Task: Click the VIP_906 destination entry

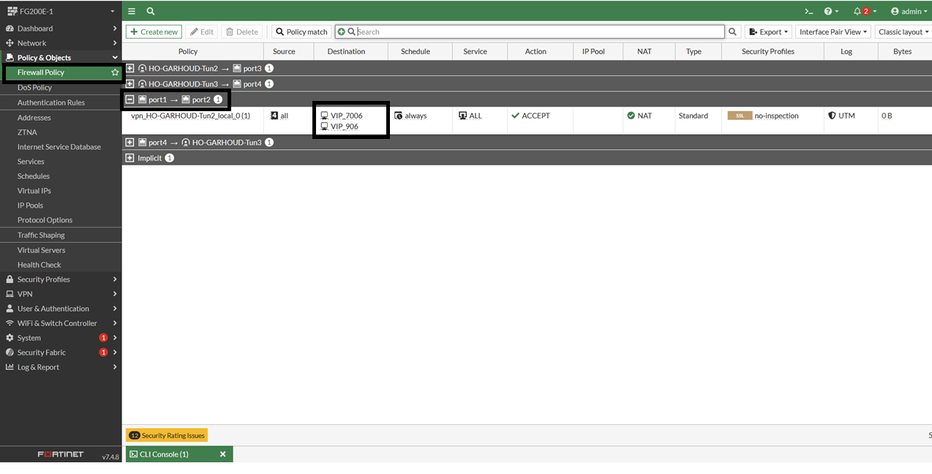Action: pyautogui.click(x=339, y=126)
